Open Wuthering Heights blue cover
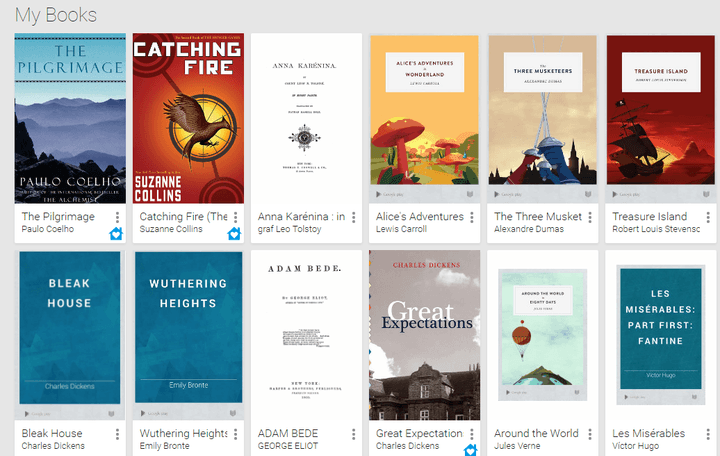This screenshot has width=720, height=456. point(188,335)
